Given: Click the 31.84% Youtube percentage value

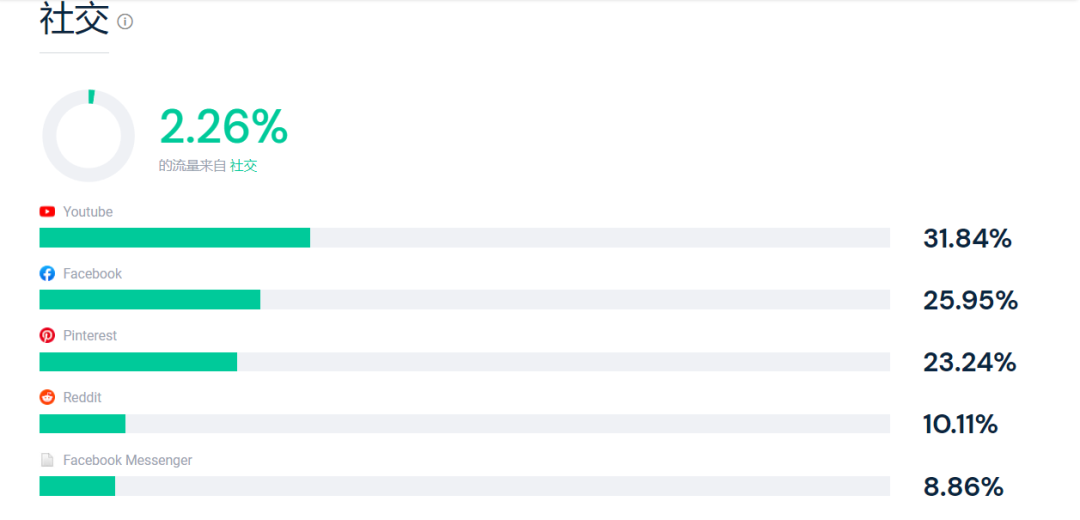Looking at the screenshot, I should pos(968,239).
